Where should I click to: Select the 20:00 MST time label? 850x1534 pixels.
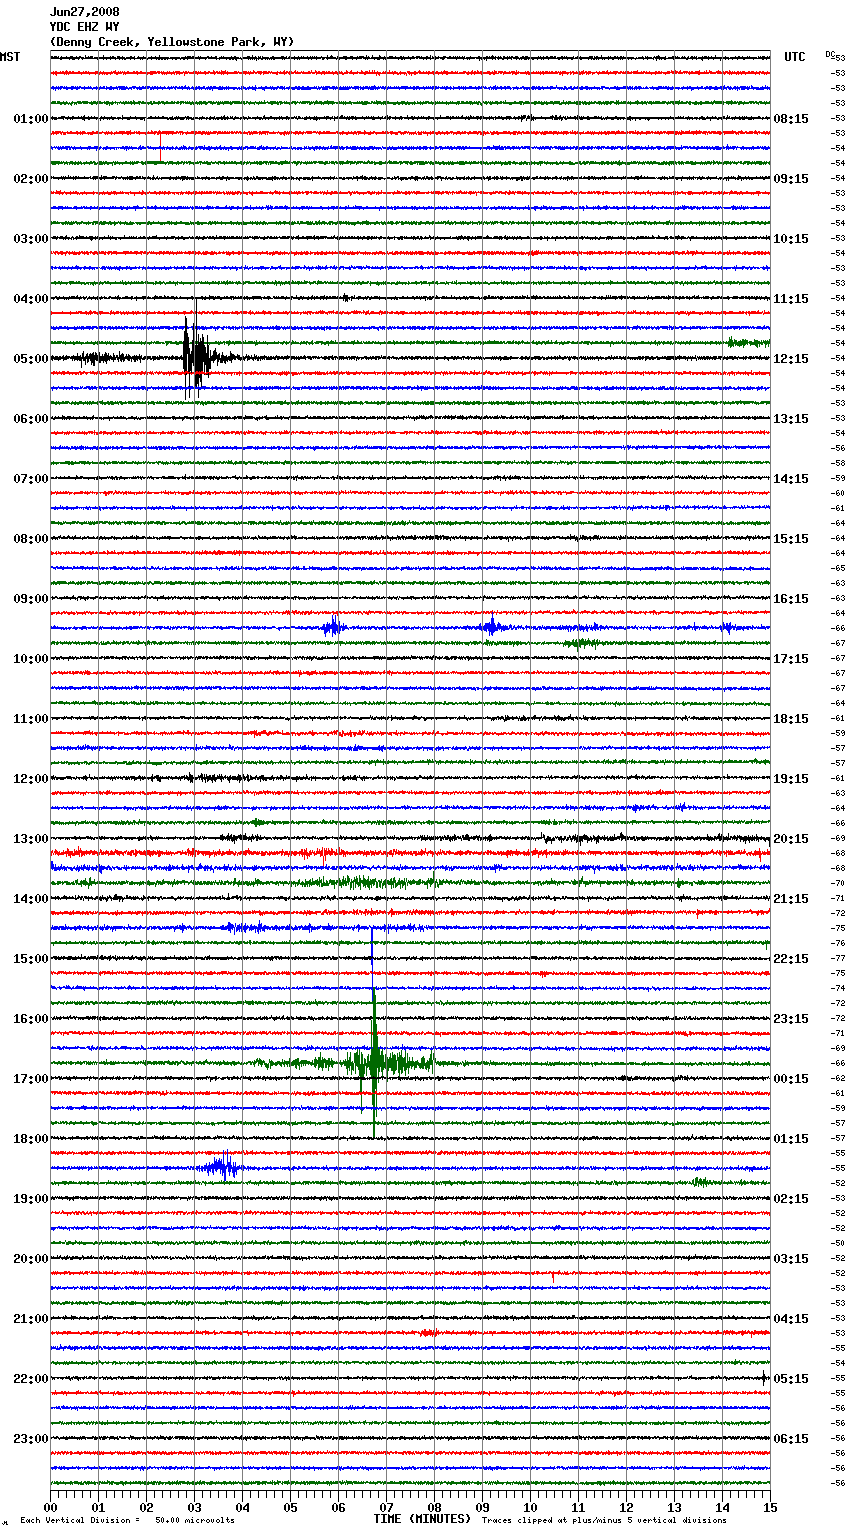(31, 1259)
